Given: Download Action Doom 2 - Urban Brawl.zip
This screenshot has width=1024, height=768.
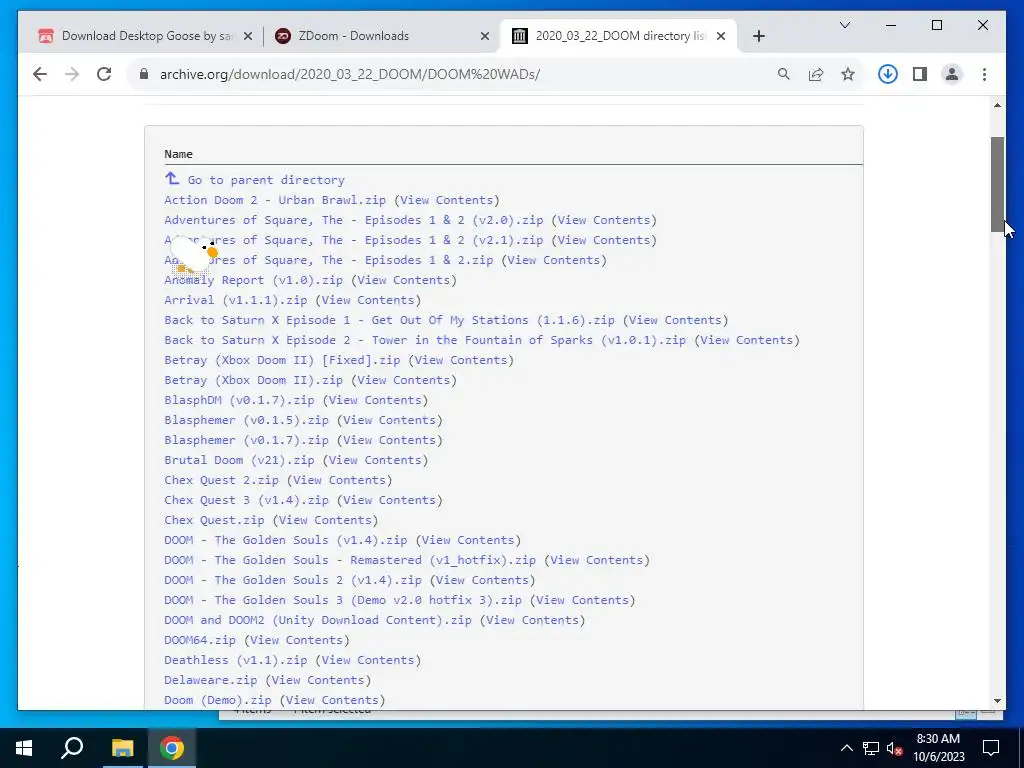Looking at the screenshot, I should click(x=275, y=200).
